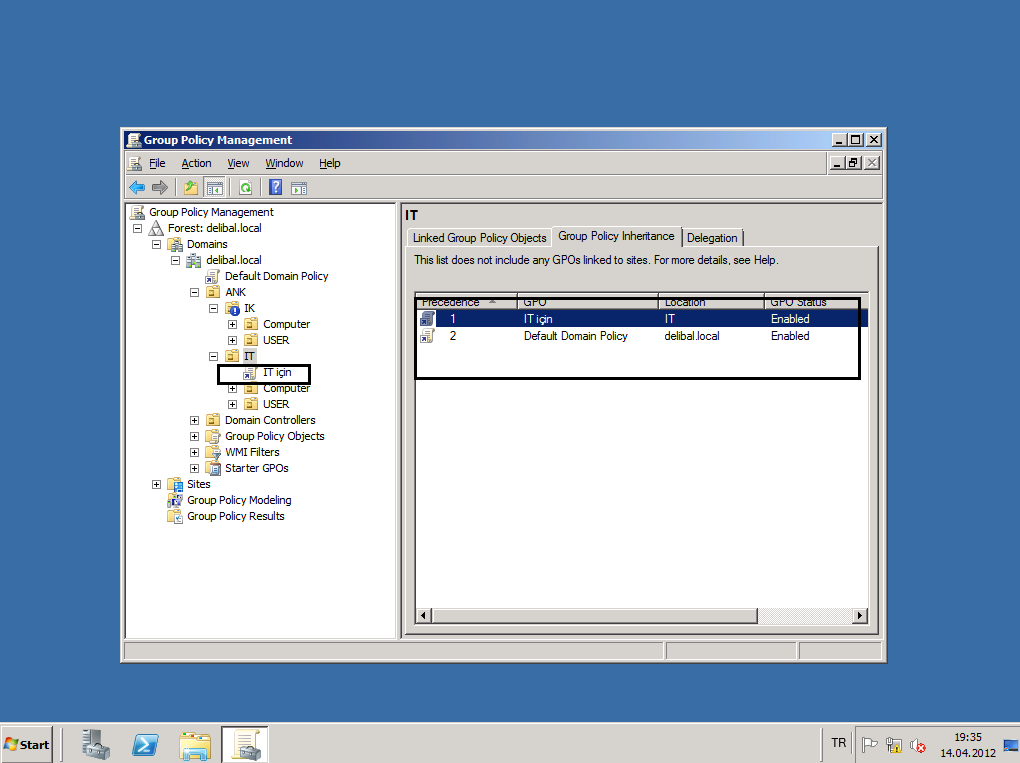
Task: Launch PowerShell from the taskbar
Action: (145, 744)
